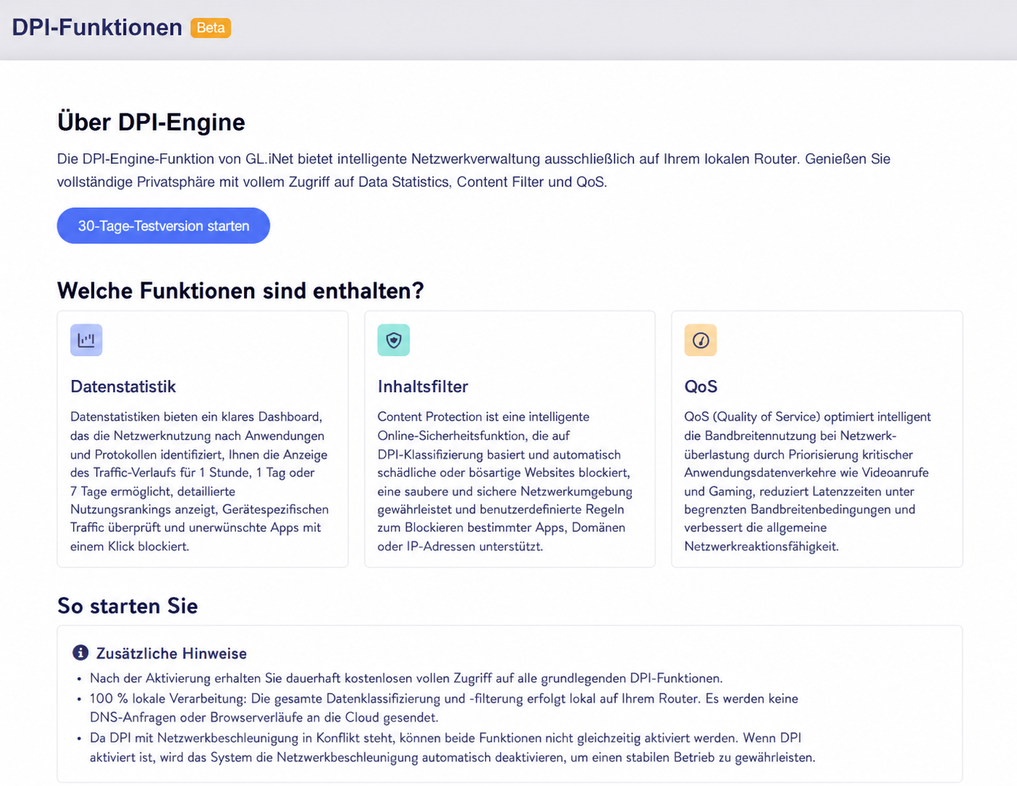Image resolution: width=1017 pixels, height=786 pixels.
Task: Click the Datenstatistik description text
Action: pos(200,481)
